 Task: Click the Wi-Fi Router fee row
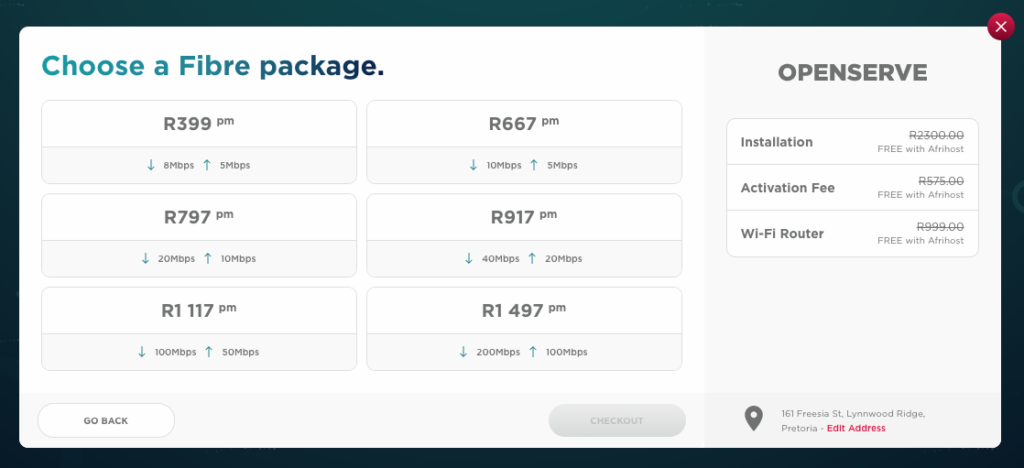(x=852, y=234)
